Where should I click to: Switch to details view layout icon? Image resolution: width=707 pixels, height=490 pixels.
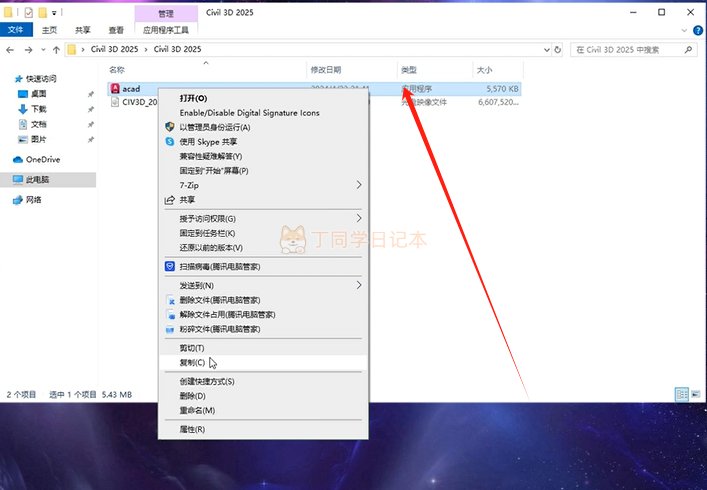pos(682,394)
